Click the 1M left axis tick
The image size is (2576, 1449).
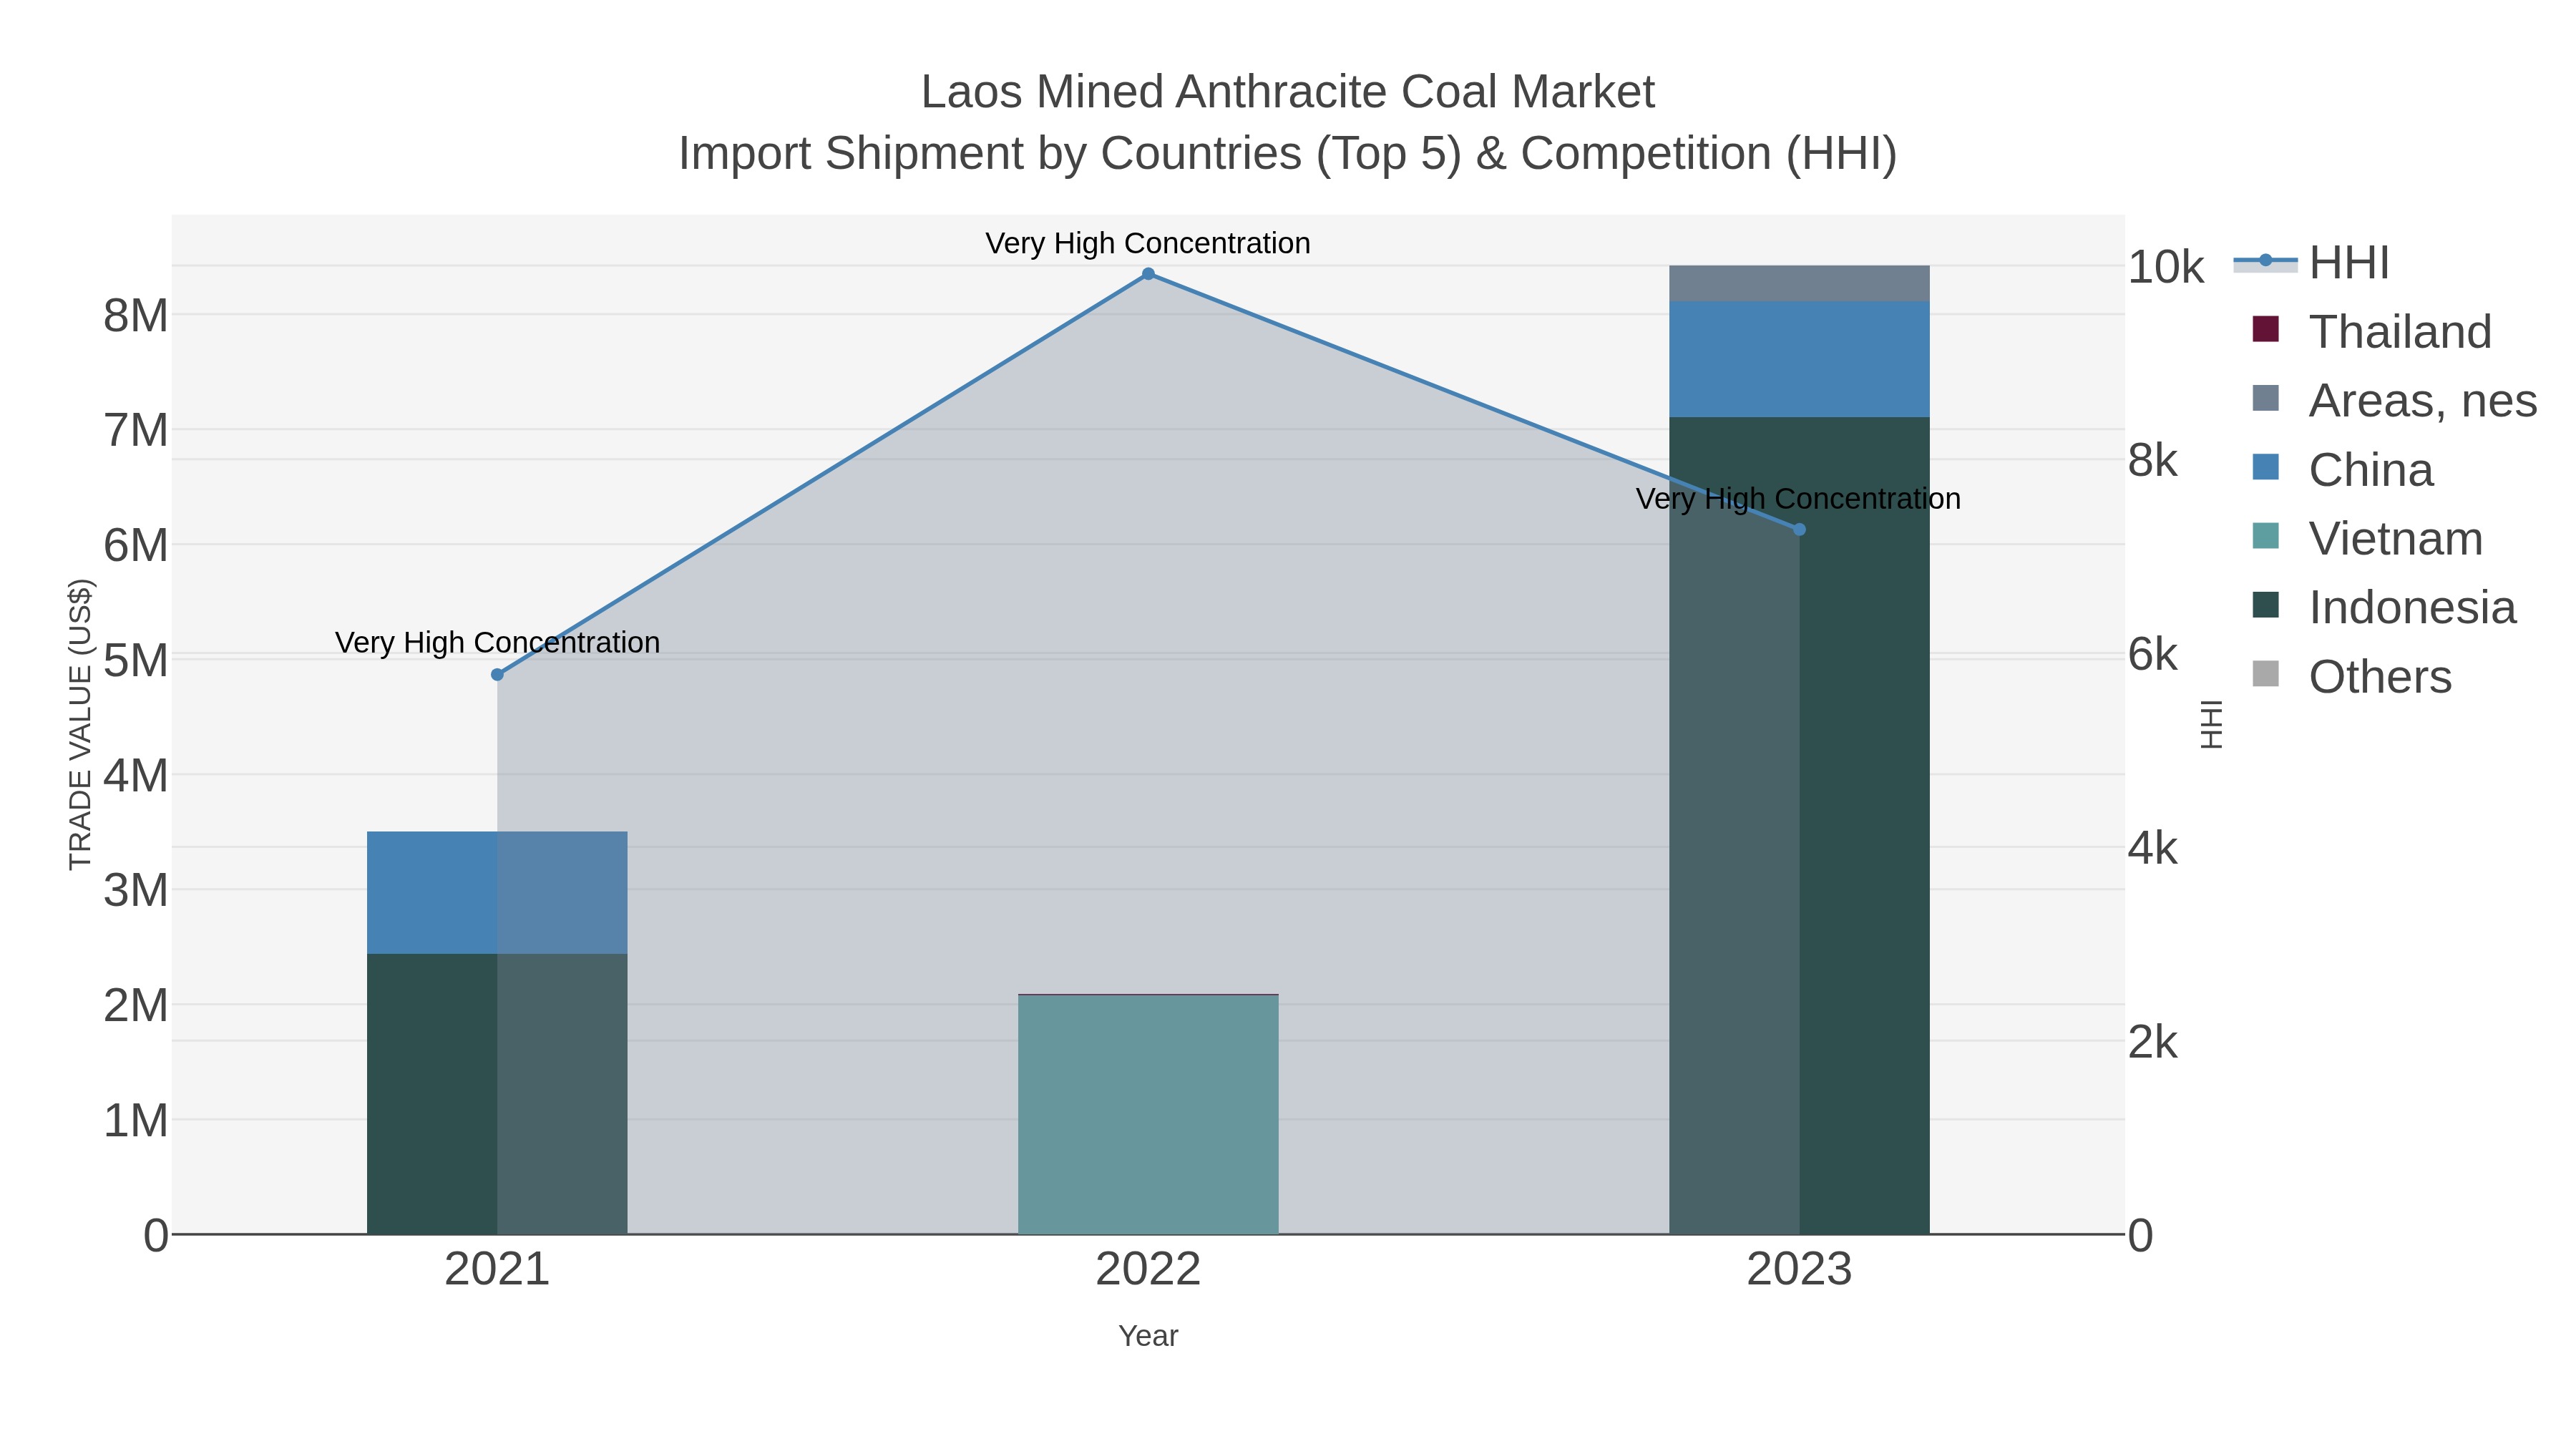136,1120
